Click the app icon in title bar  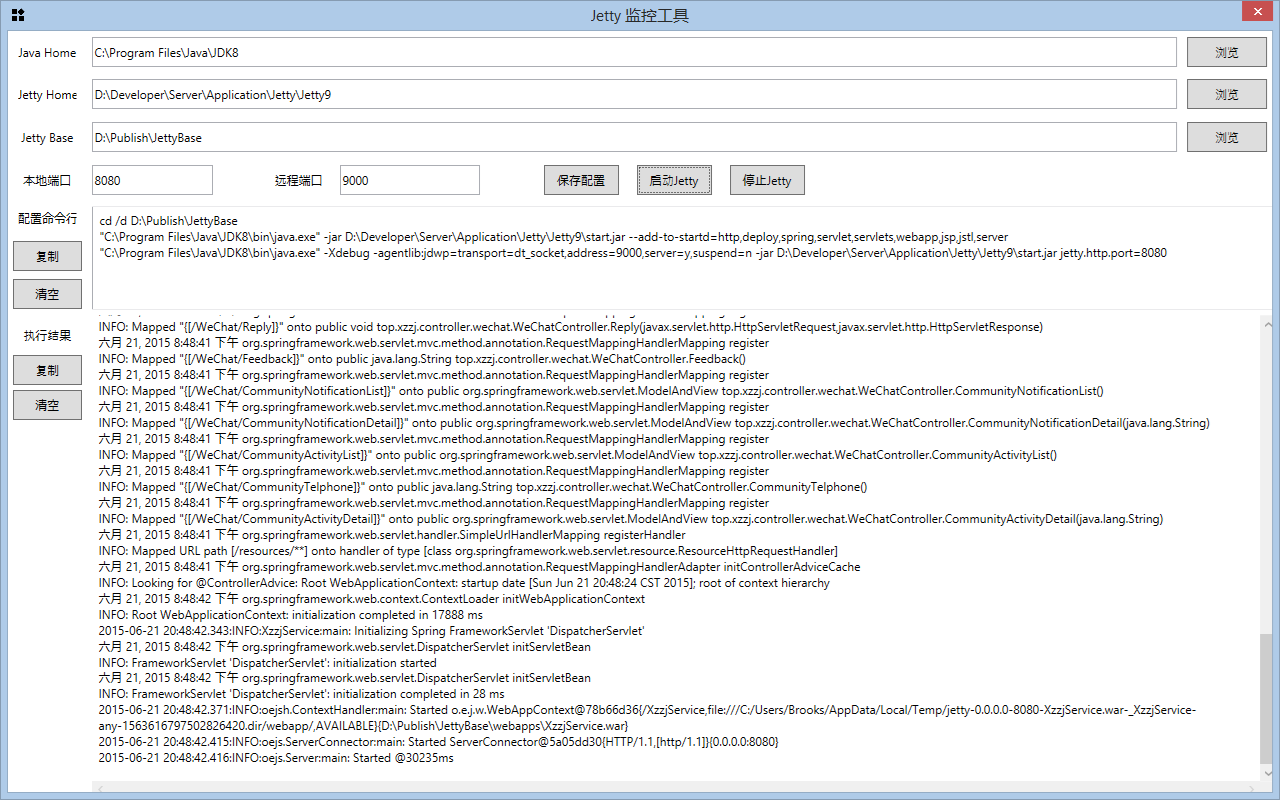(x=18, y=15)
